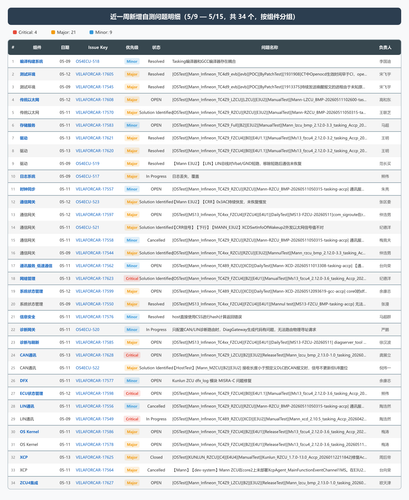Select bold OS Kernel component in row 30
Viewport: 409px width, 500px height.
pyautogui.click(x=29, y=432)
